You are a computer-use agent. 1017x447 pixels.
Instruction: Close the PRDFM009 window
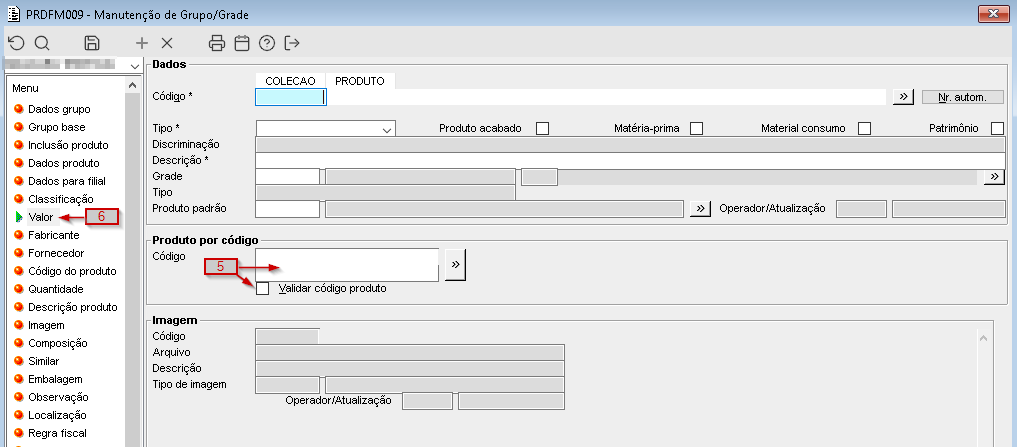(992, 14)
